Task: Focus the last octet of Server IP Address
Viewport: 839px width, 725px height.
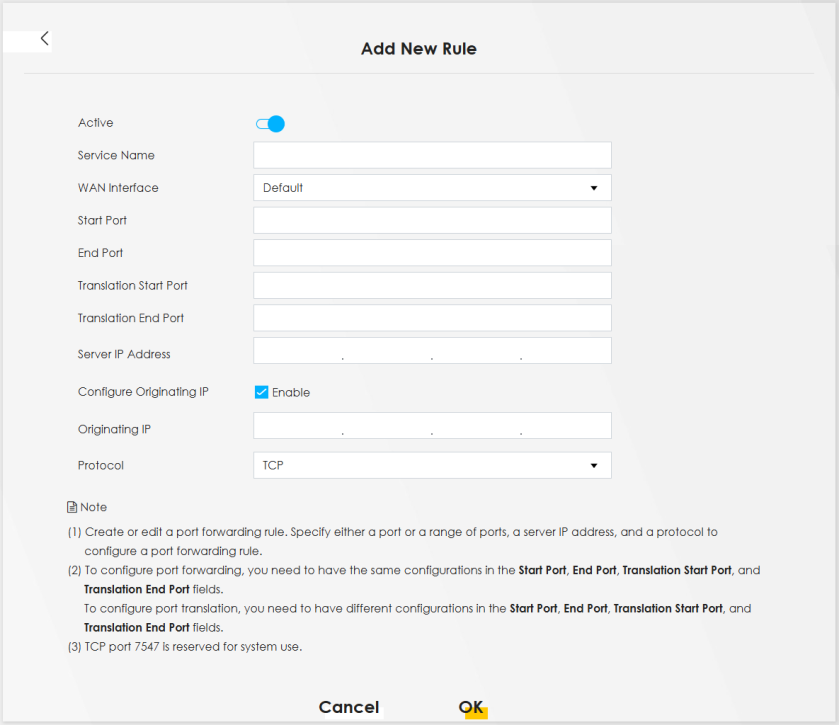Action: point(566,351)
